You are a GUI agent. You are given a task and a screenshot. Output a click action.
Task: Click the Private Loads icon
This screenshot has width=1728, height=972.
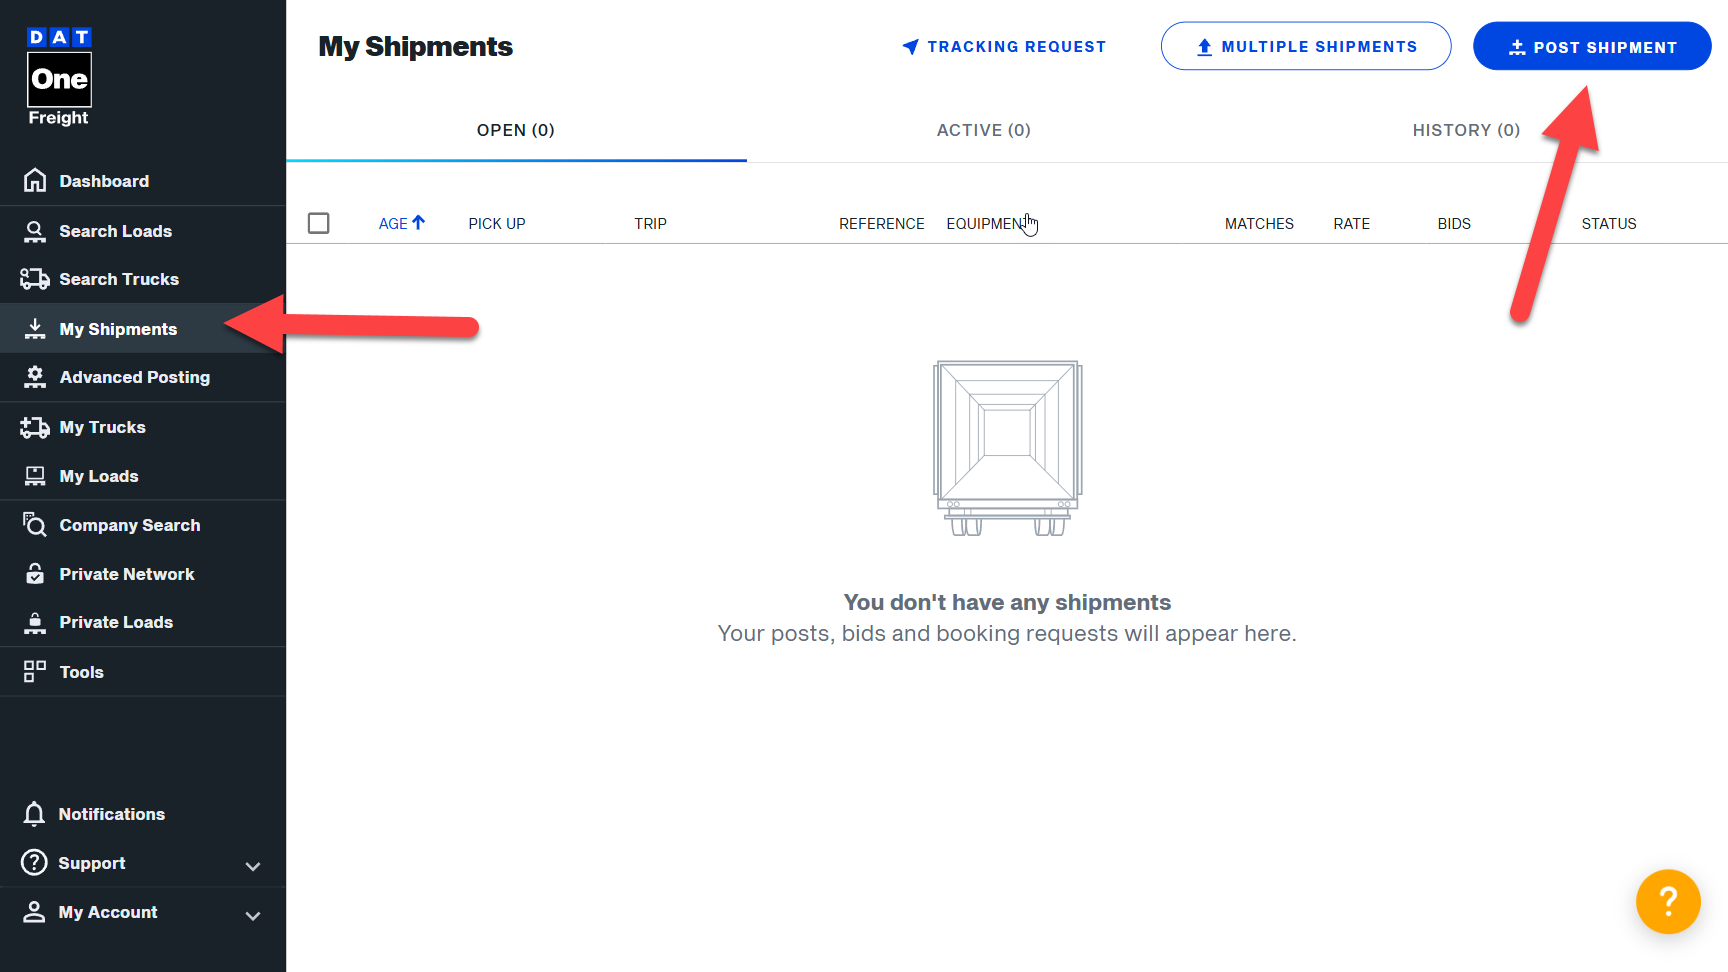click(35, 622)
